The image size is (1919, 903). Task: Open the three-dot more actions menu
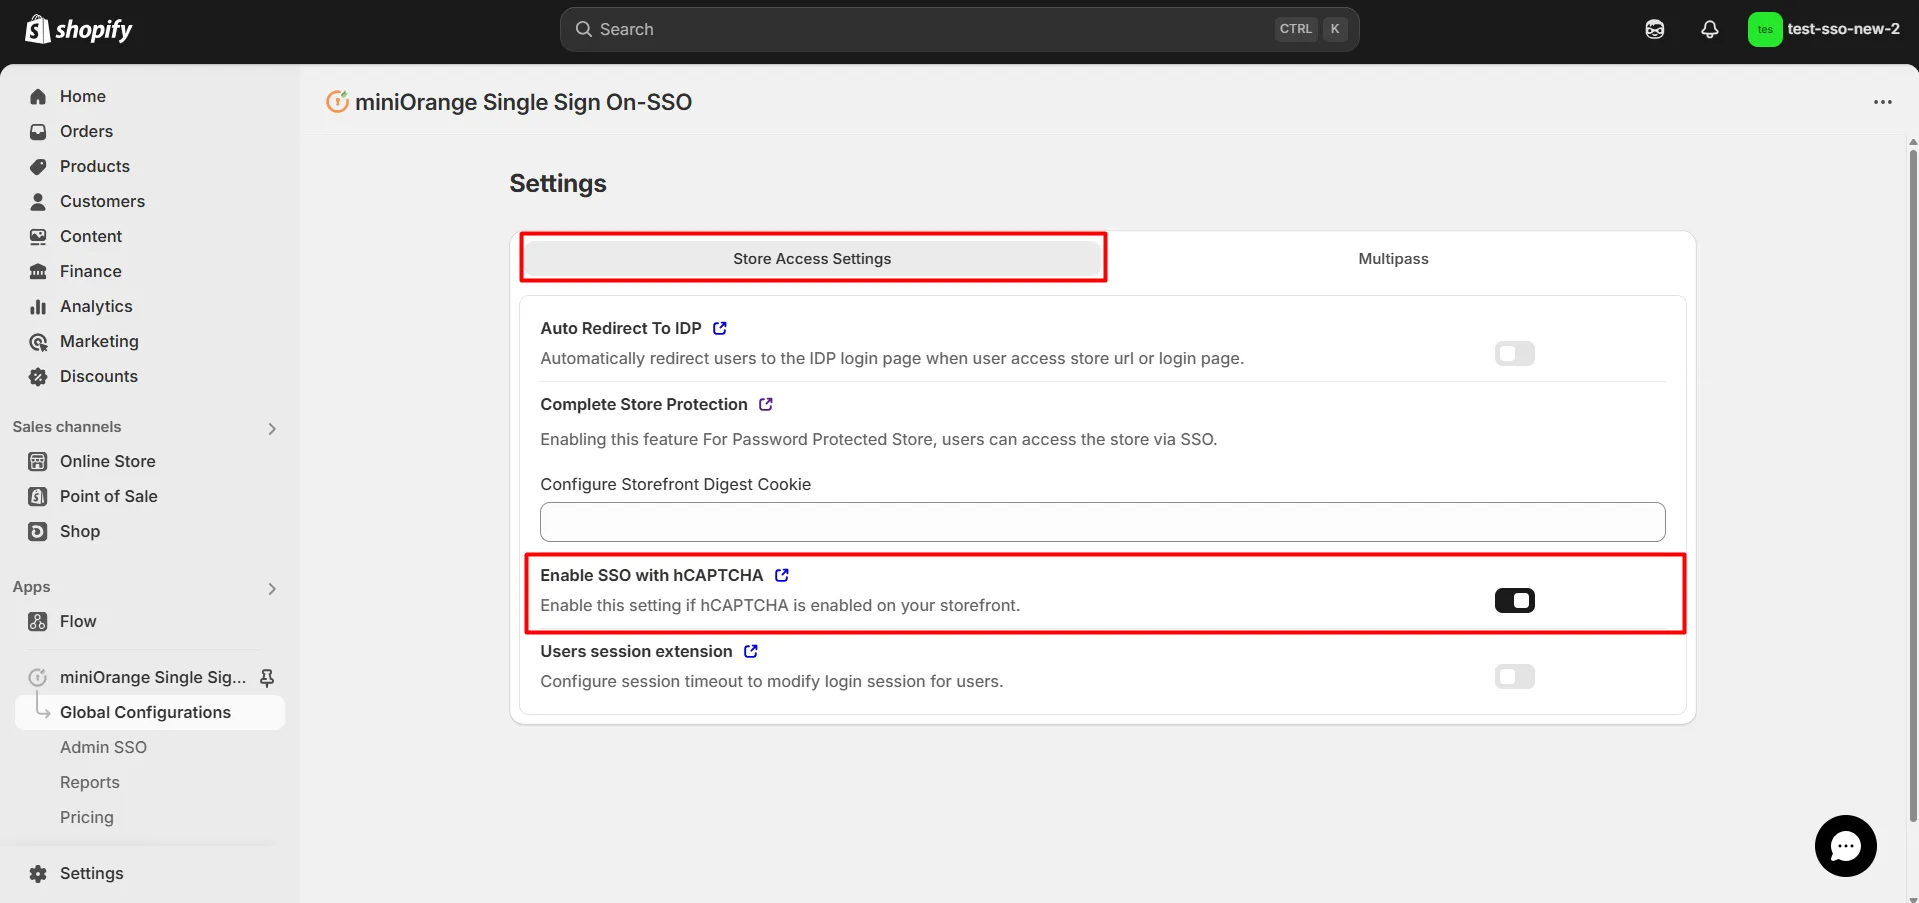coord(1883,102)
